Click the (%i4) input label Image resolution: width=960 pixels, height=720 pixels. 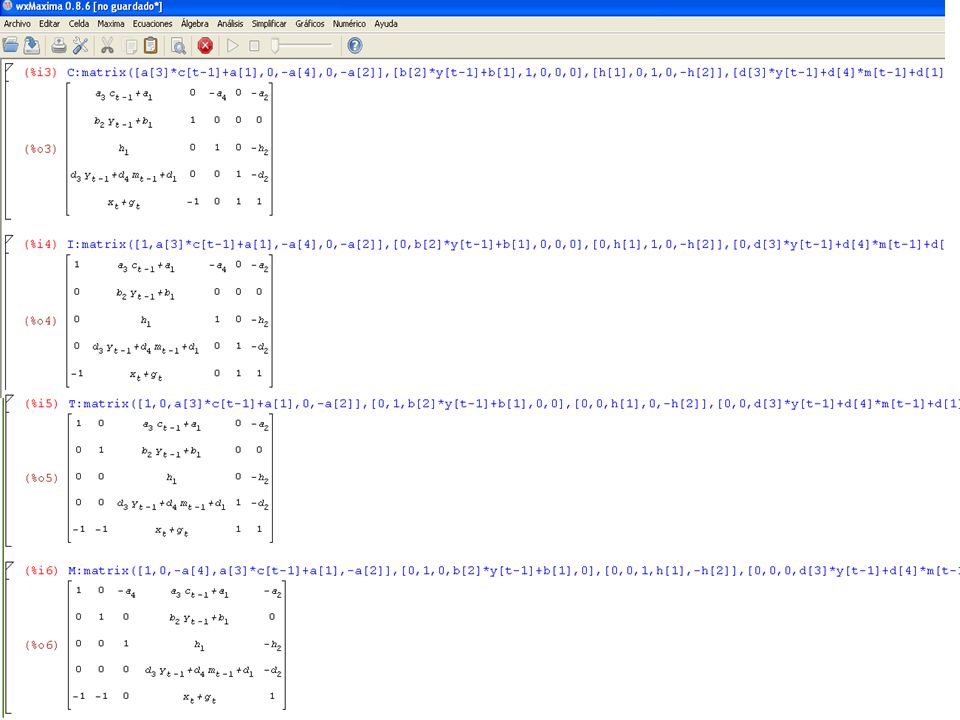40,244
